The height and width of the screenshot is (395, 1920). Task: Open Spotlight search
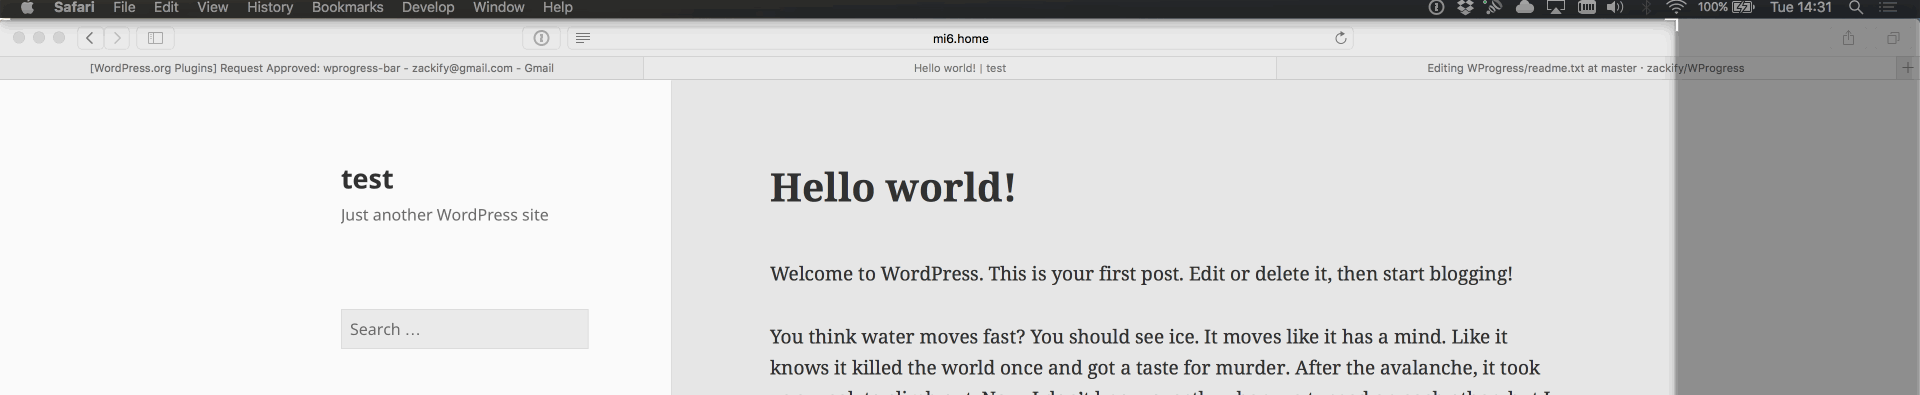click(x=1856, y=7)
